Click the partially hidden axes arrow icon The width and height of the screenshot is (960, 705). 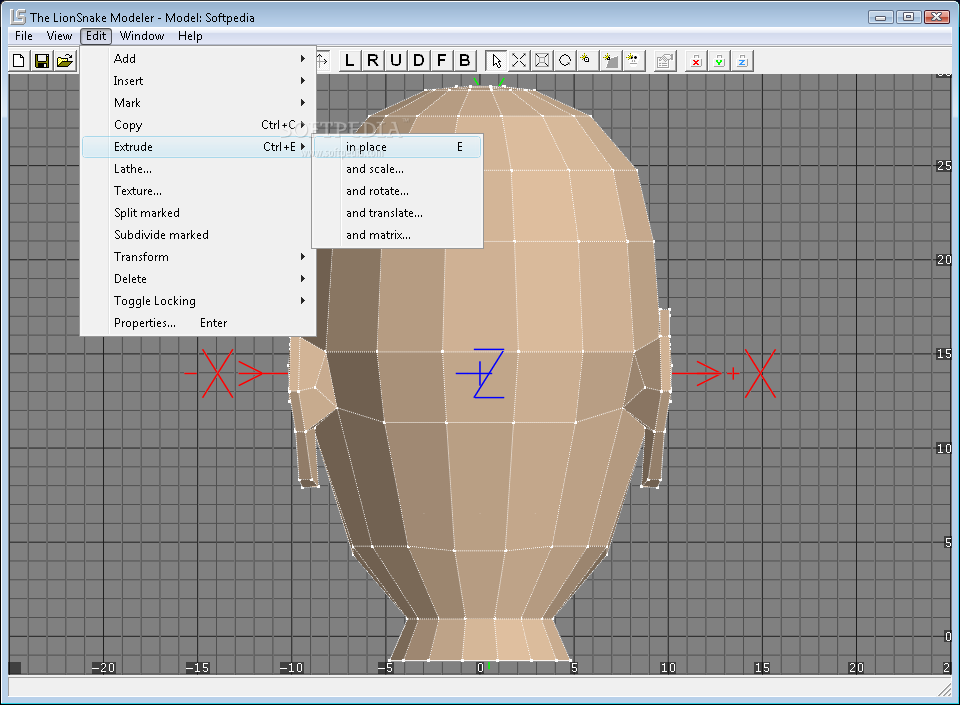[323, 61]
